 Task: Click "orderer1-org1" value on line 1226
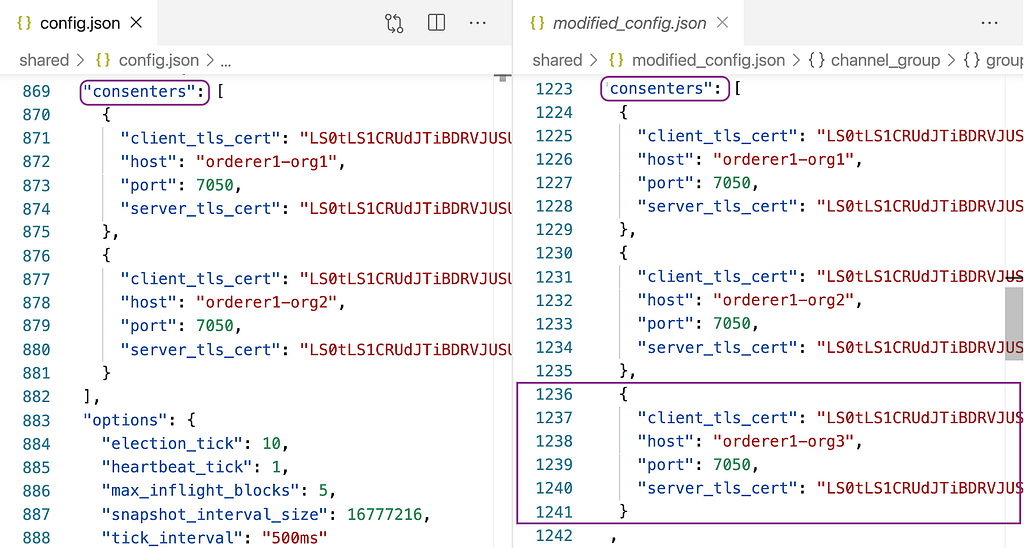point(783,159)
